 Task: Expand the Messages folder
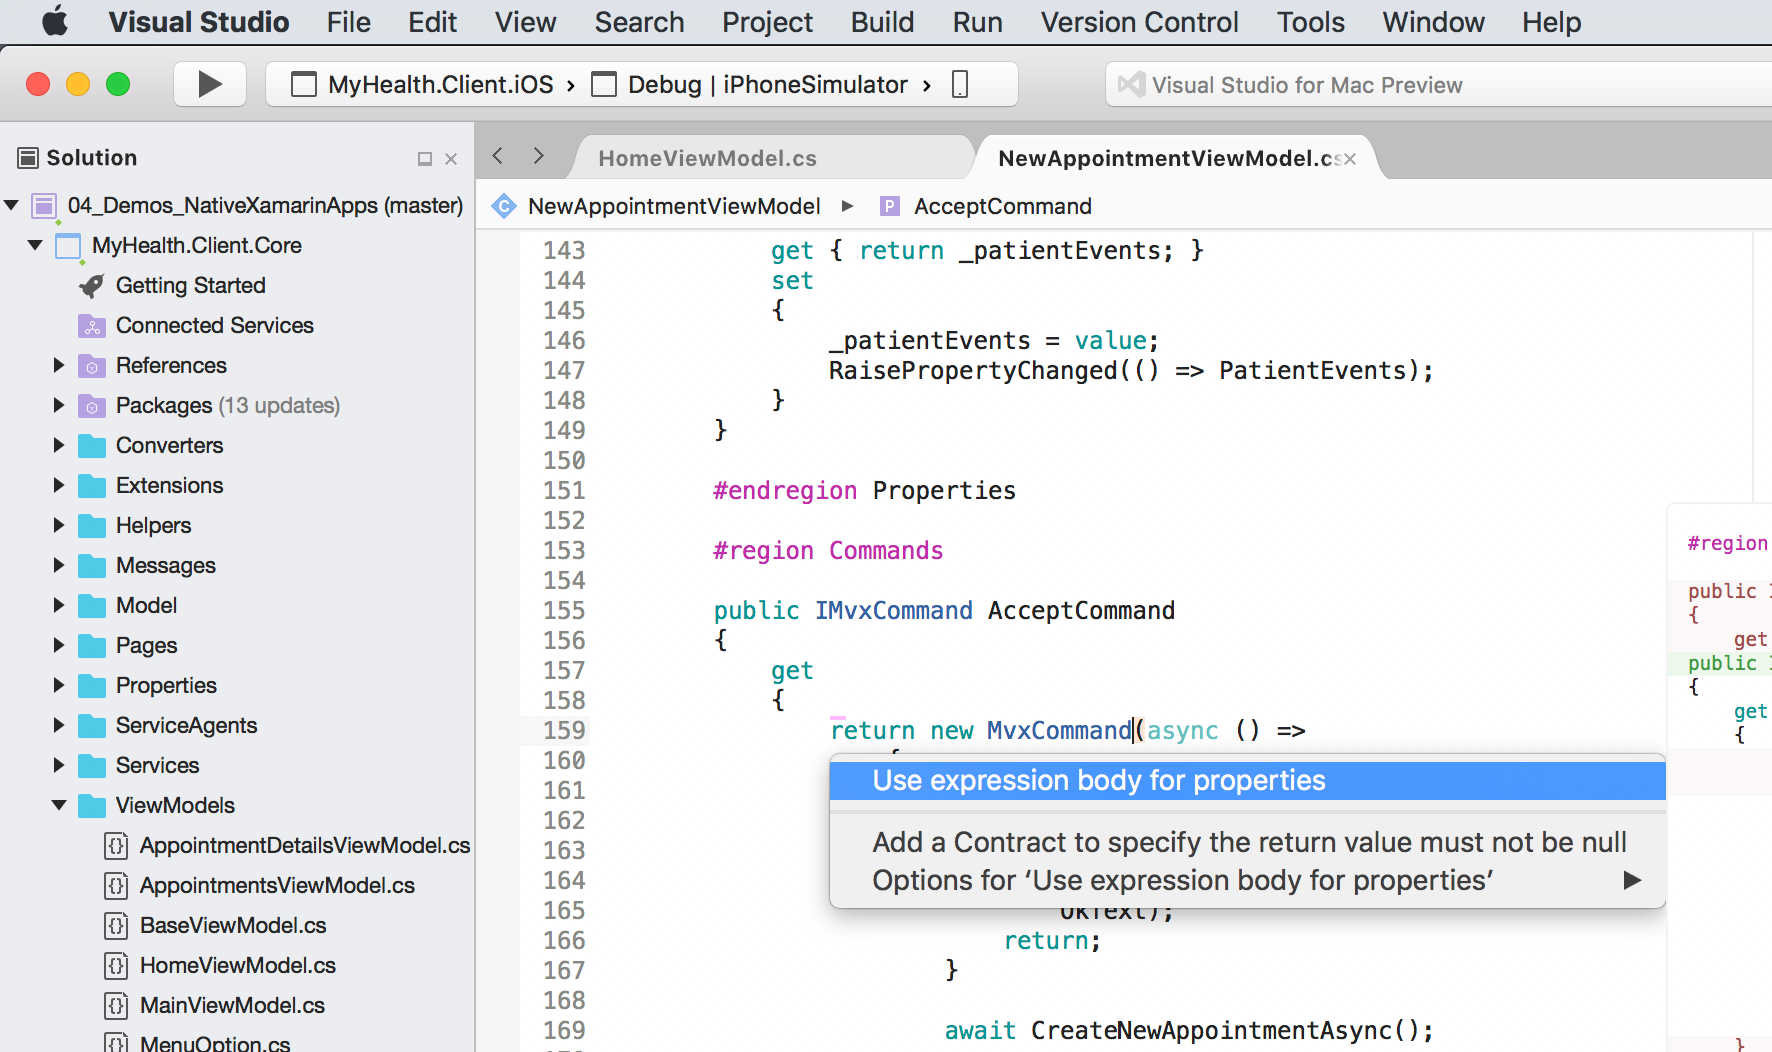[x=59, y=565]
